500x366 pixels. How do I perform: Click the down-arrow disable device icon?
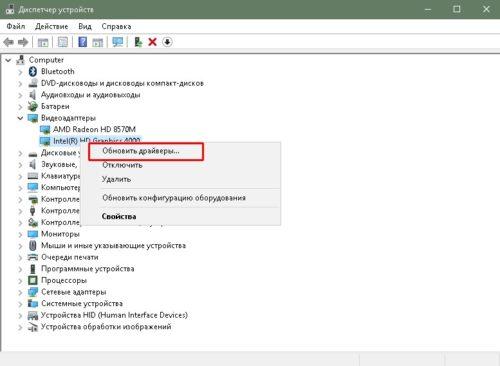167,42
